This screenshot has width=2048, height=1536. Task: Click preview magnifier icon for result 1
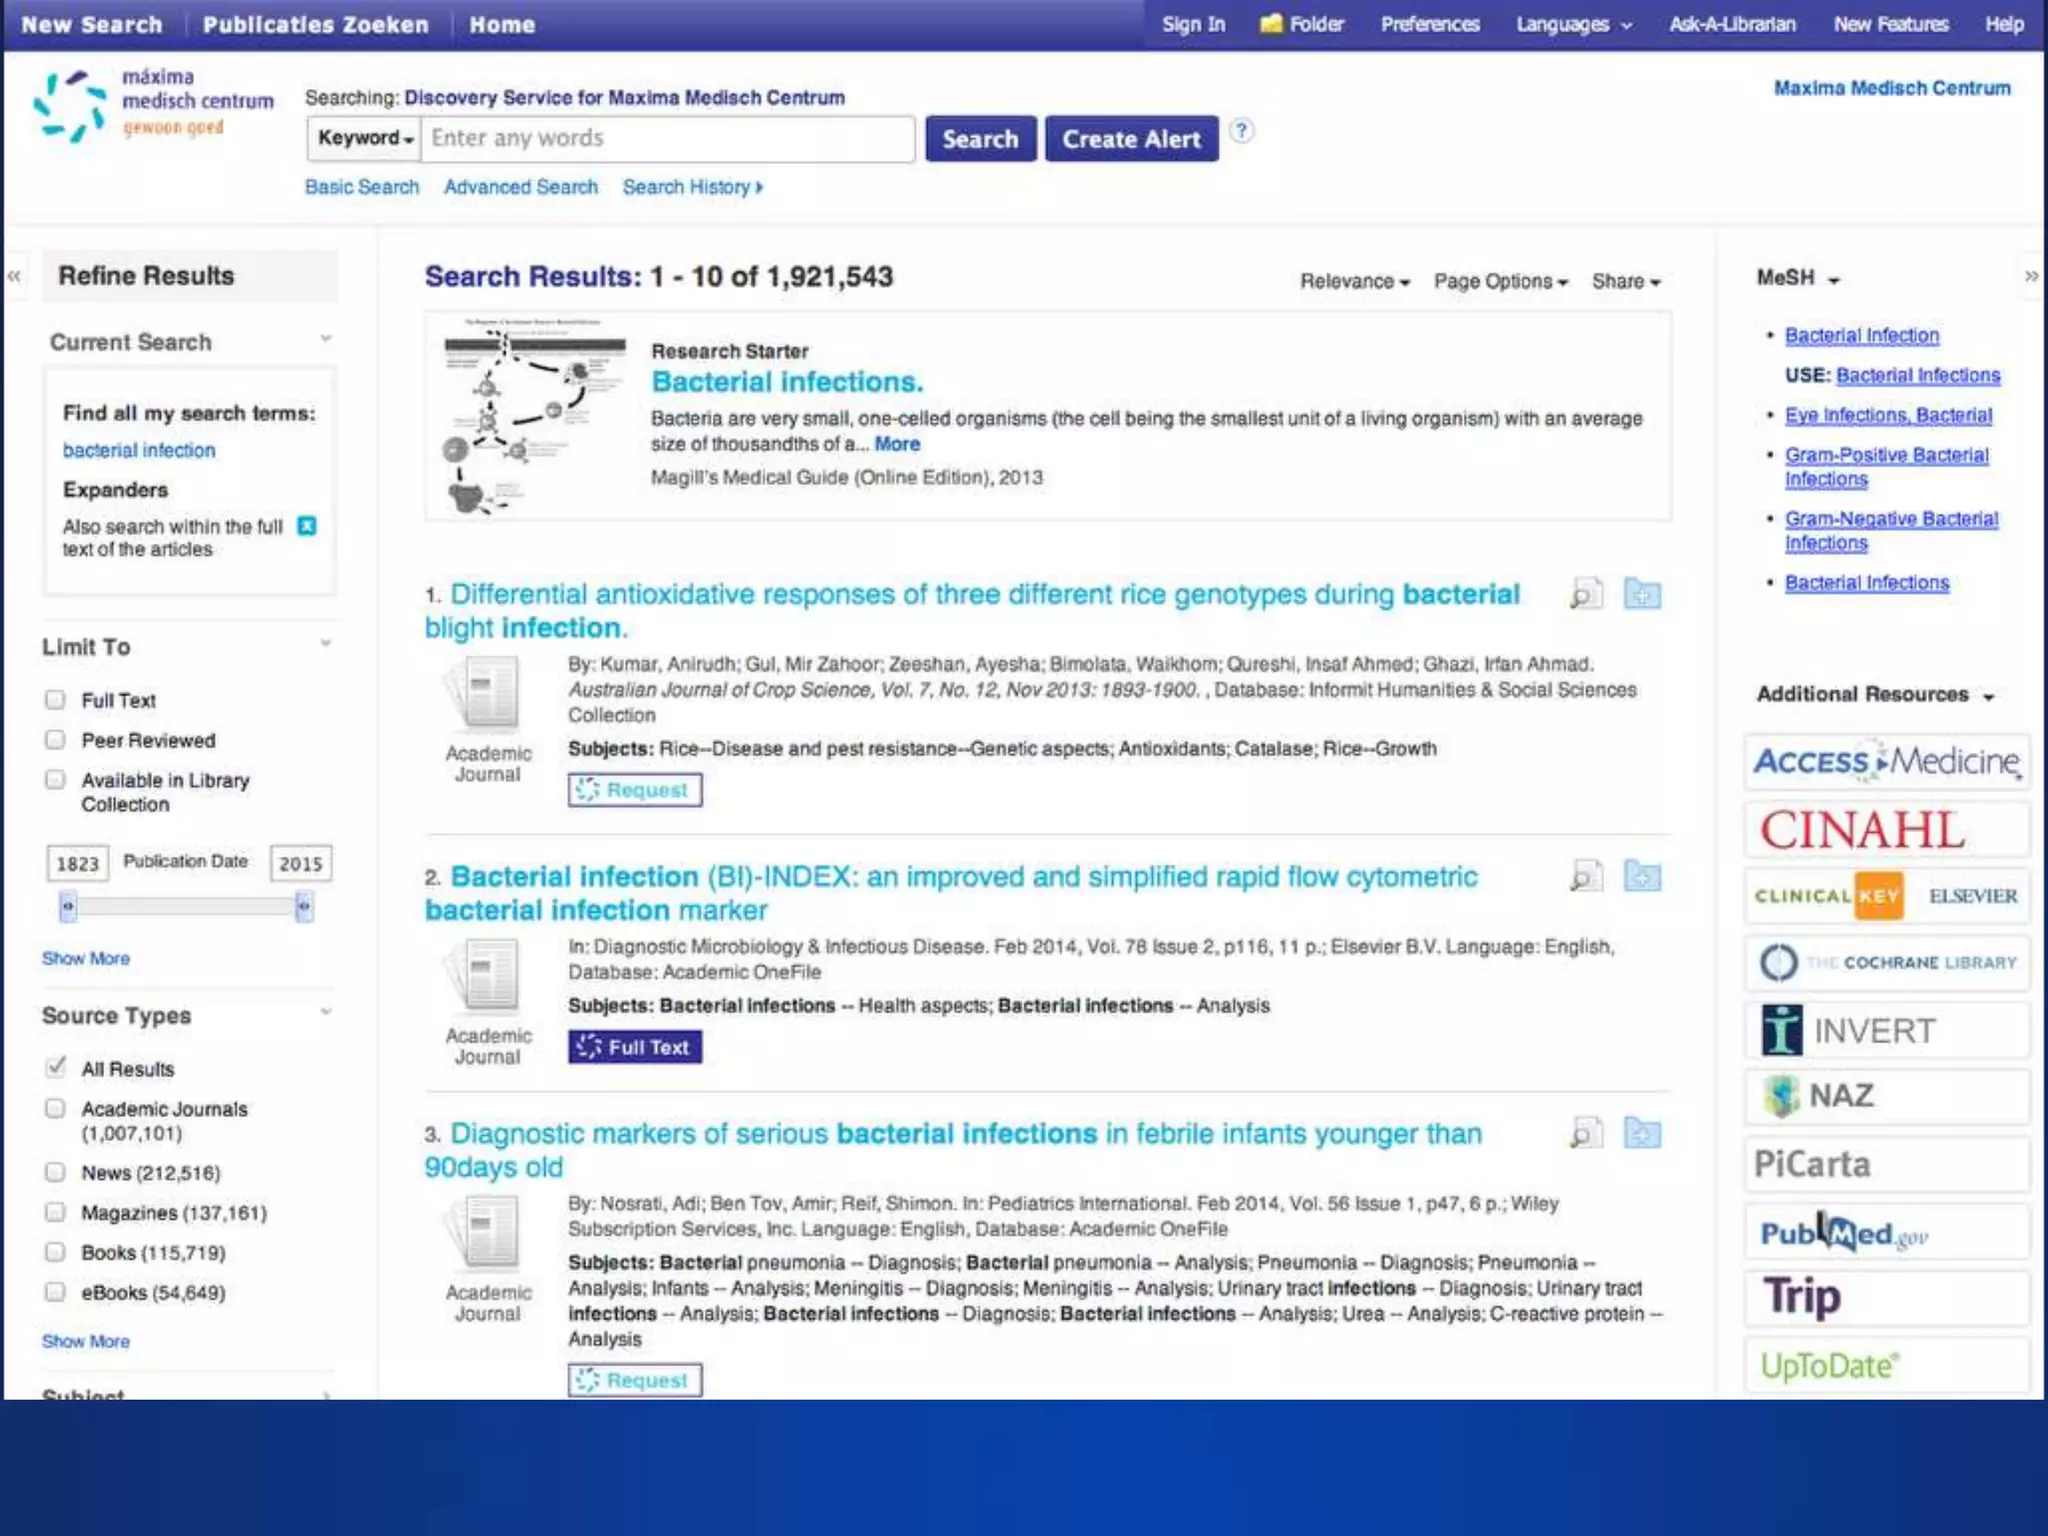click(1585, 594)
